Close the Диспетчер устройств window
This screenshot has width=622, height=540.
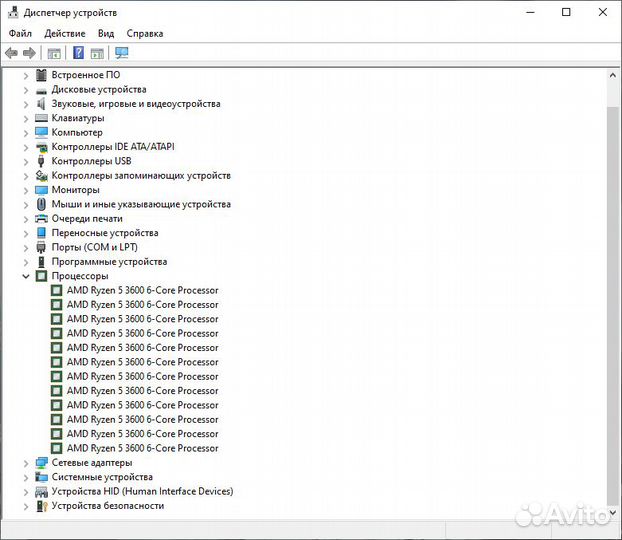603,12
